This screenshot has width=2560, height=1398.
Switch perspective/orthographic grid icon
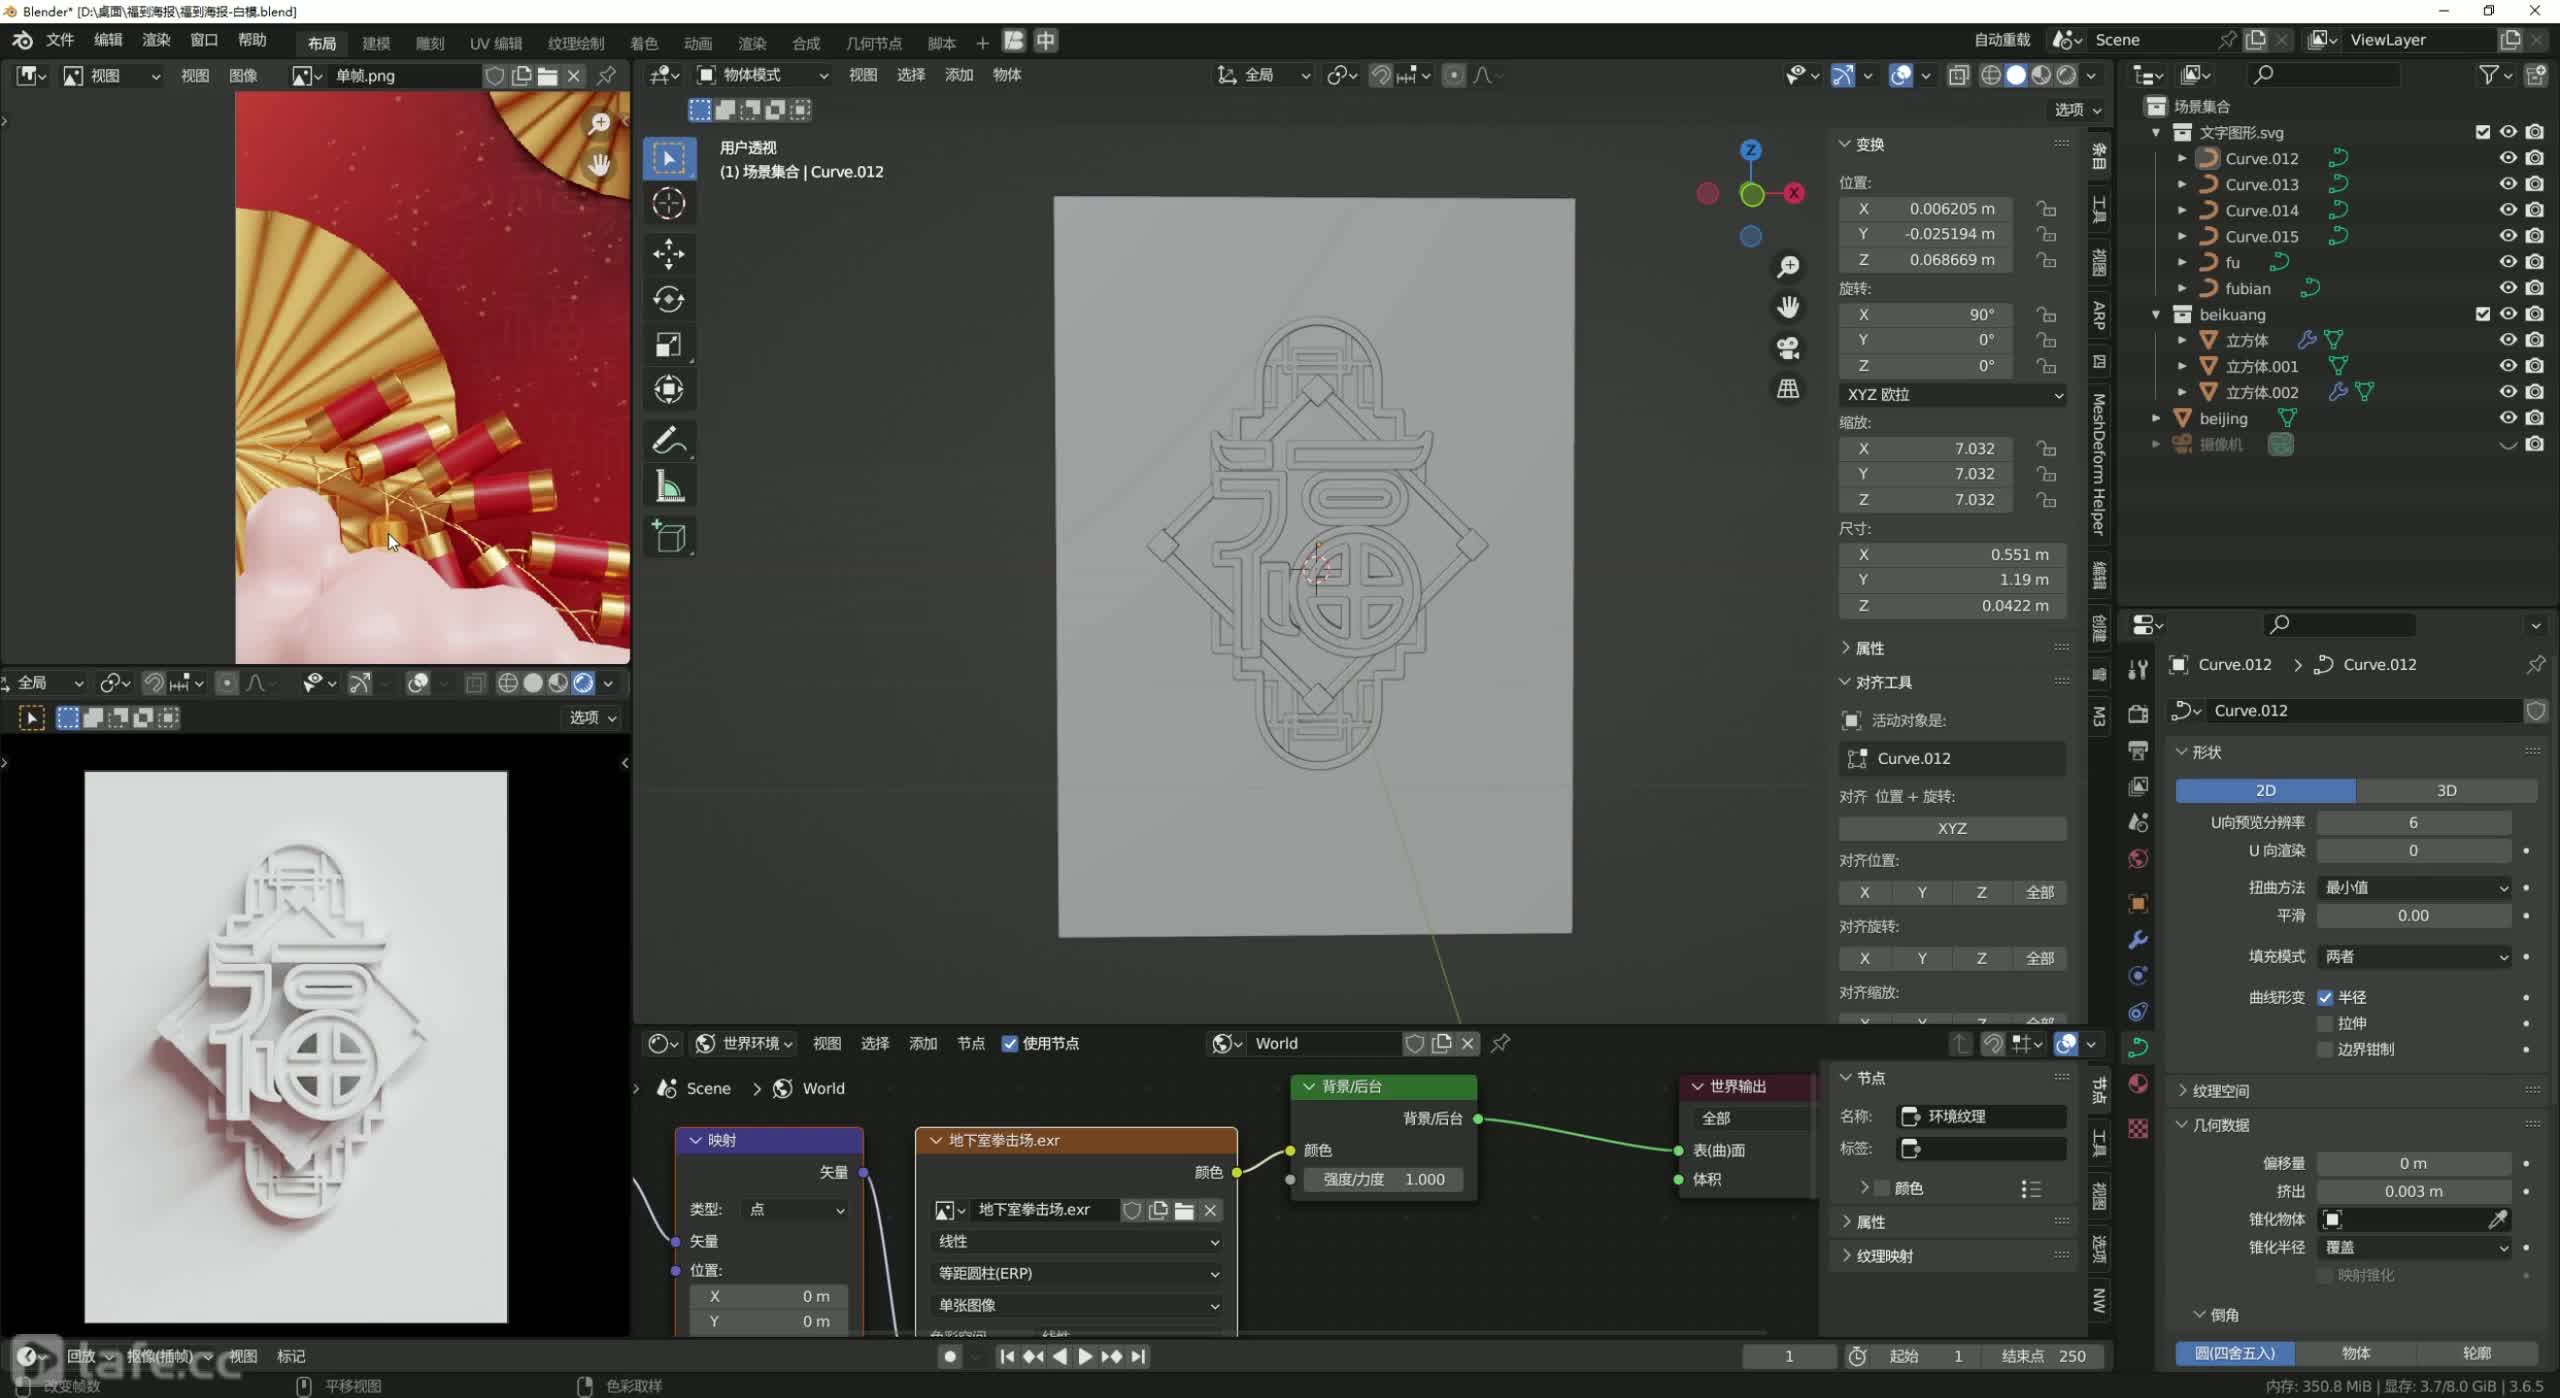[x=1788, y=389]
